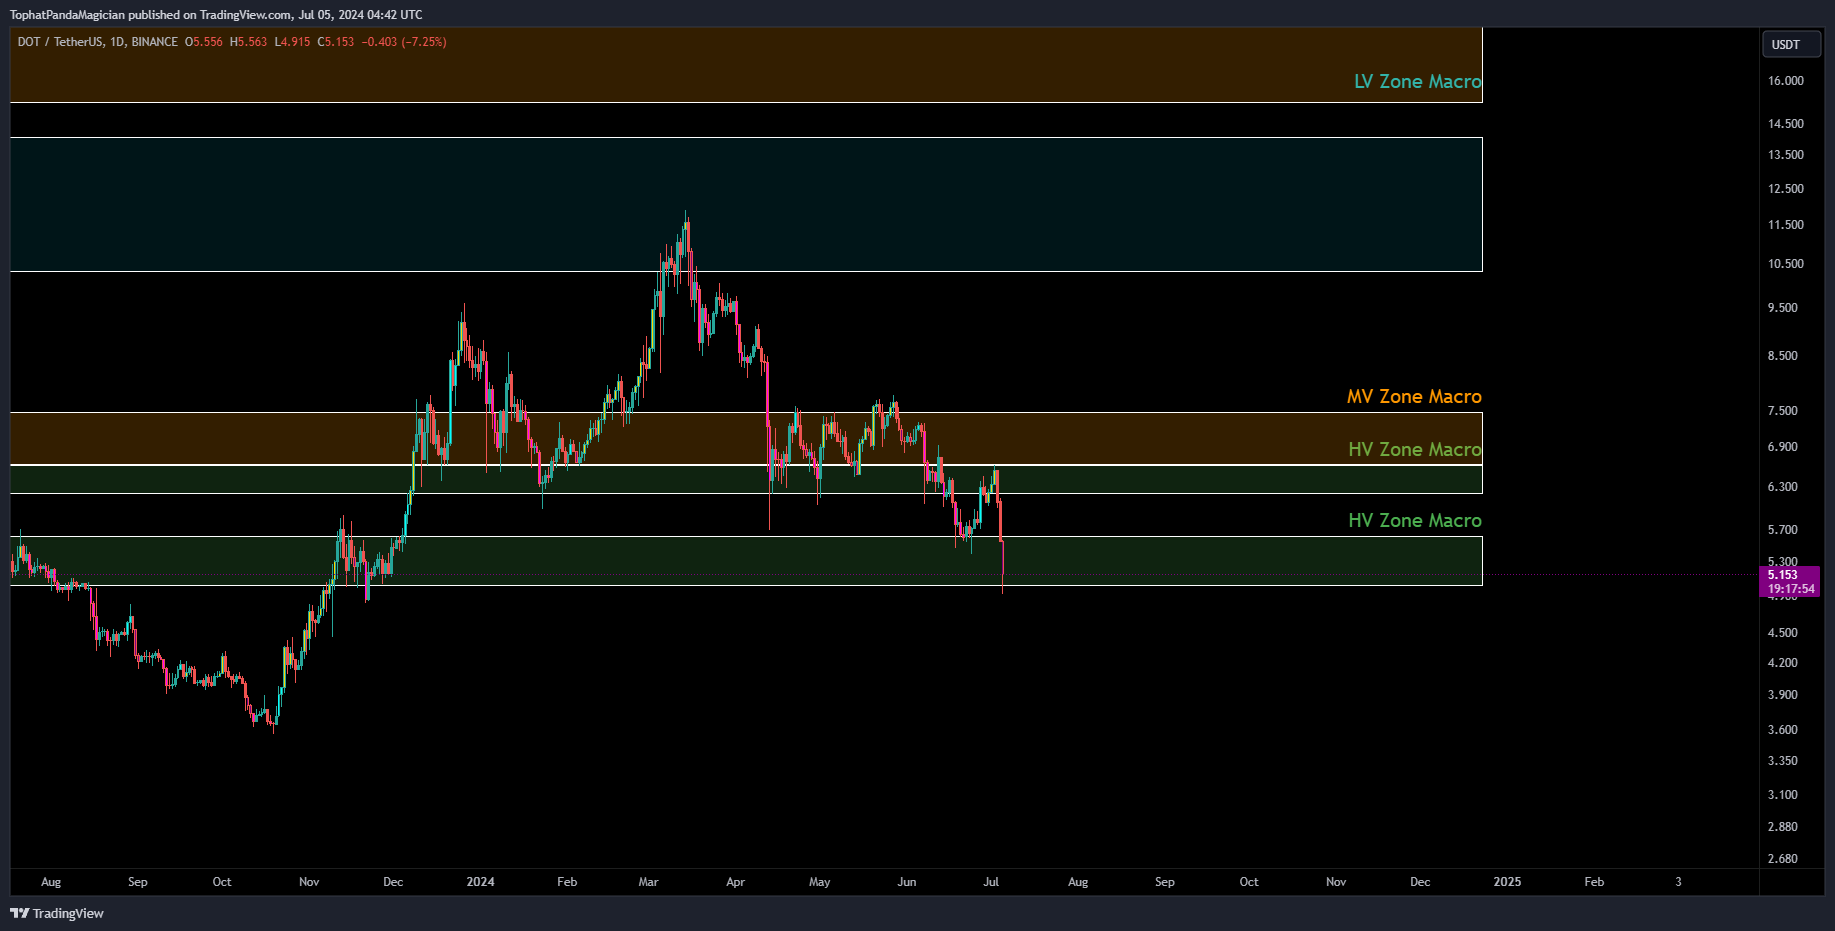Click the 9.500 price axis label

point(1783,308)
